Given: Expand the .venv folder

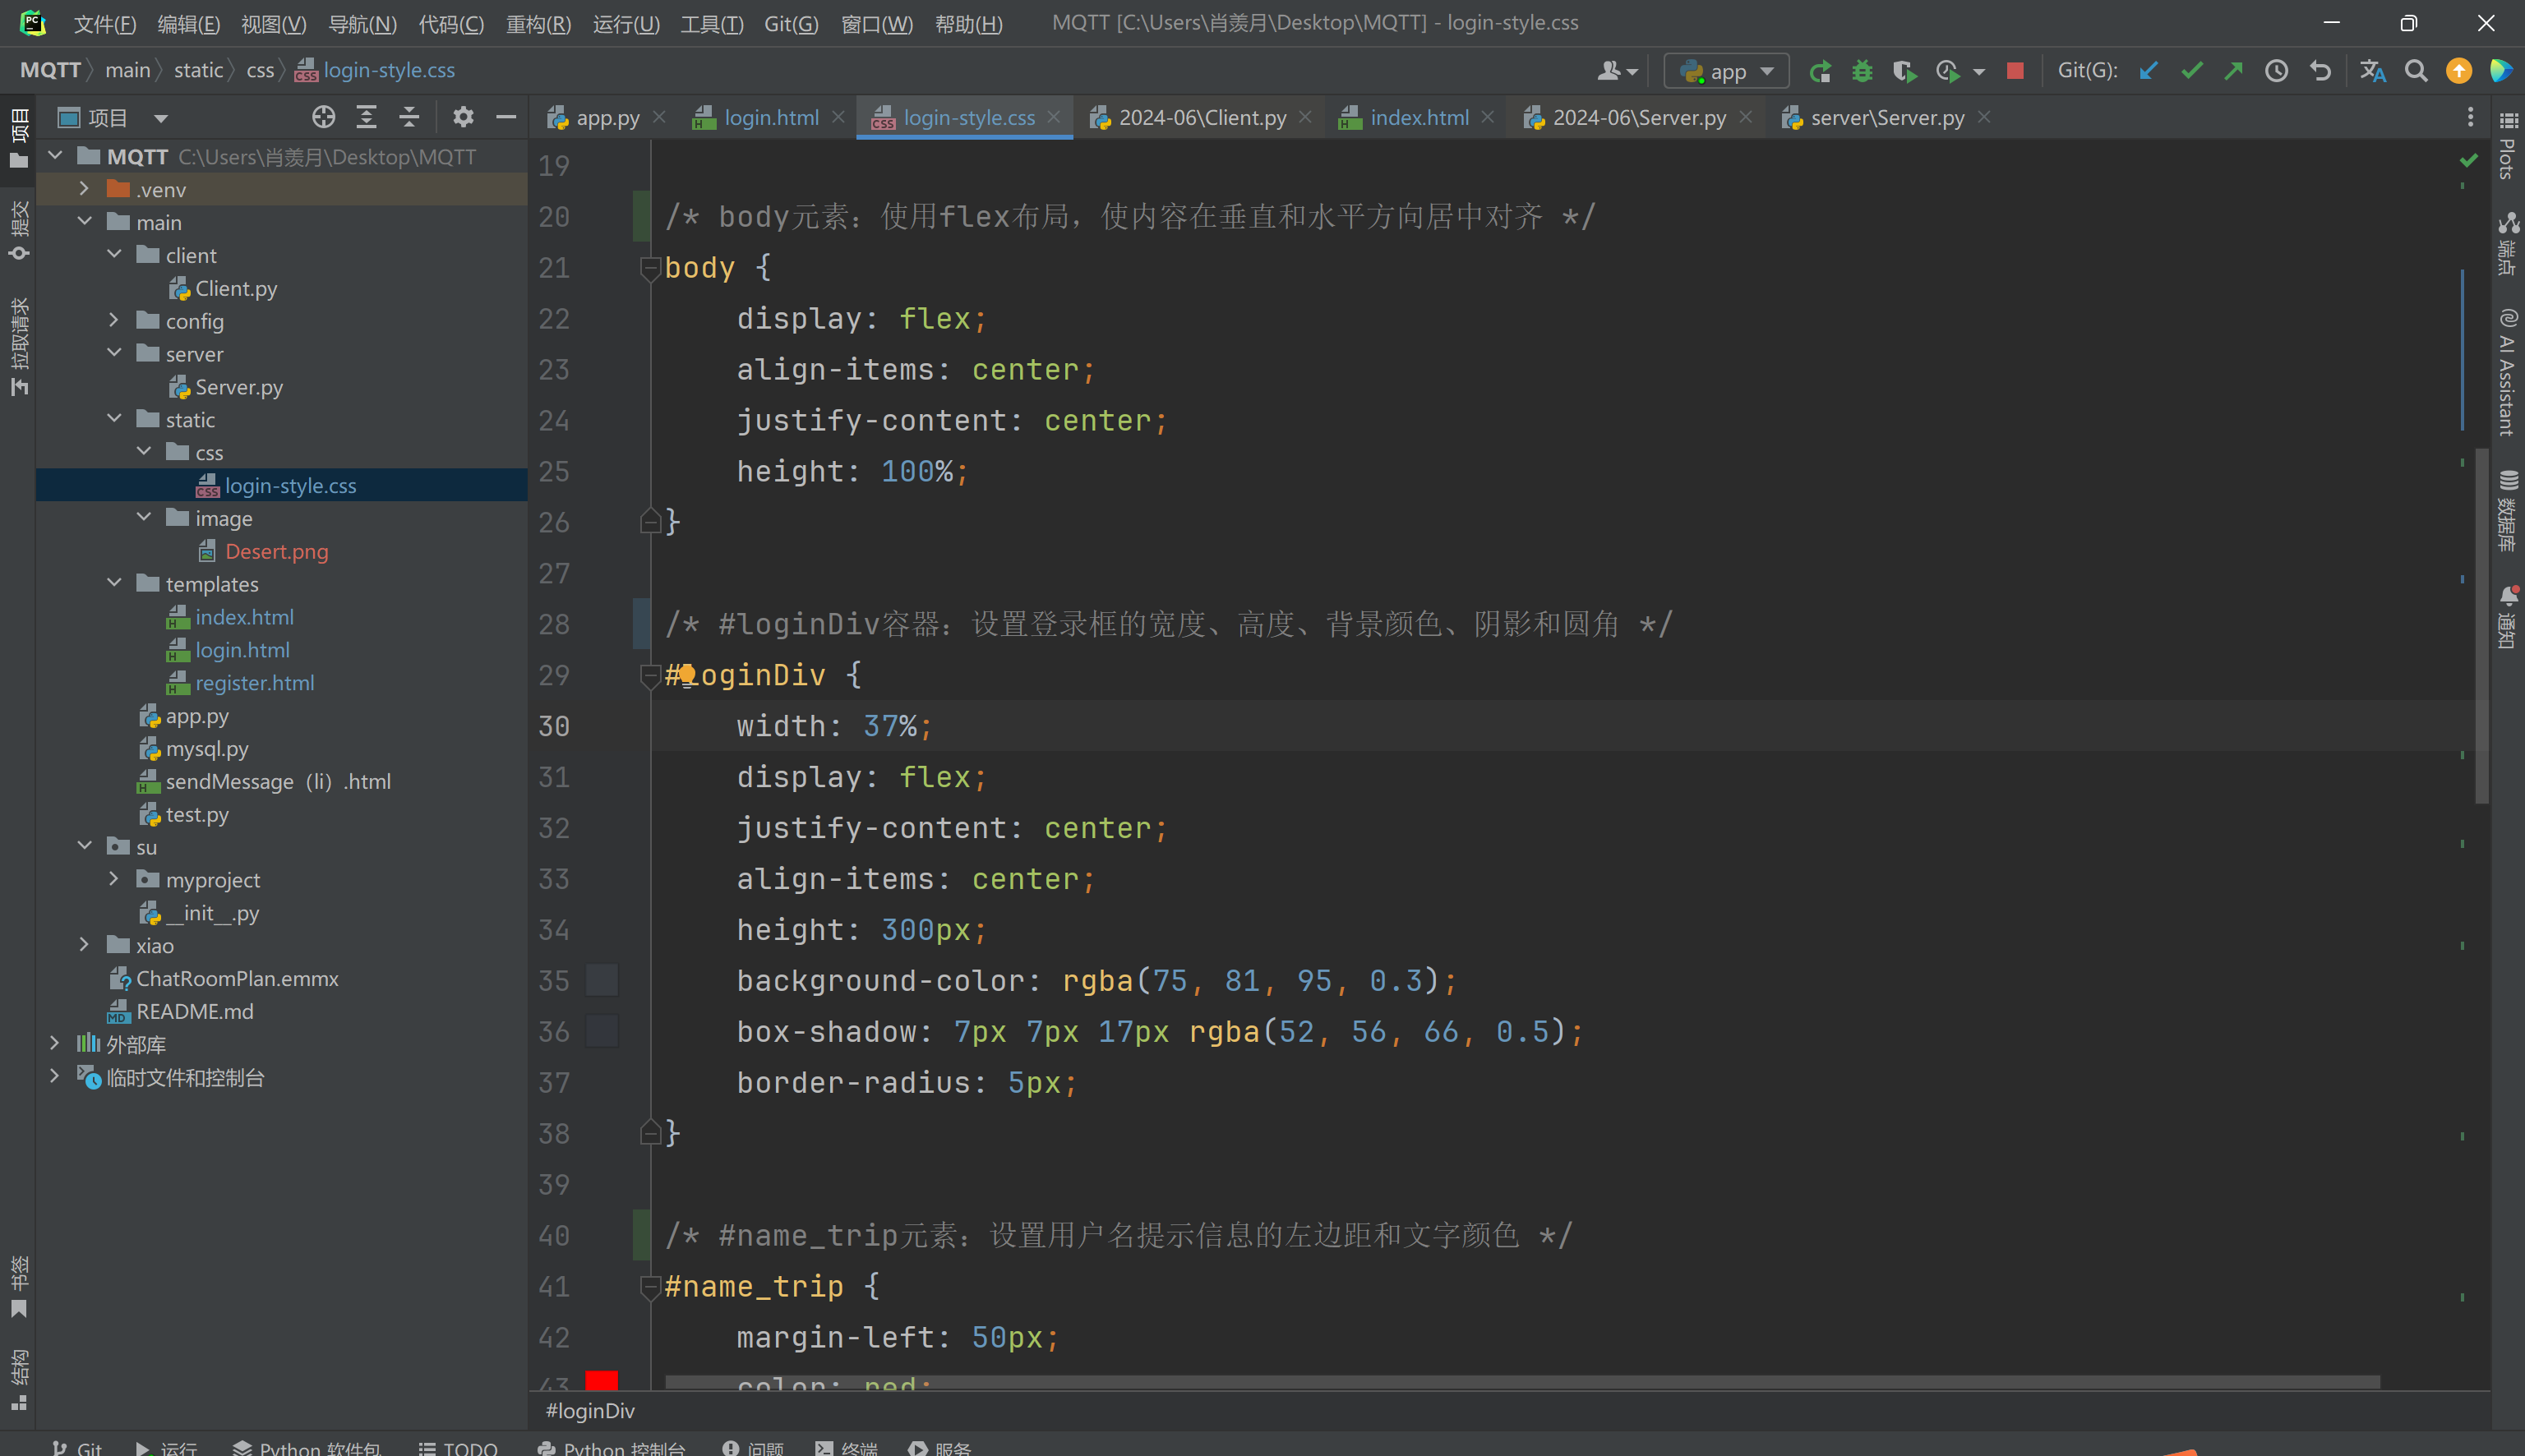Looking at the screenshot, I should click(84, 189).
